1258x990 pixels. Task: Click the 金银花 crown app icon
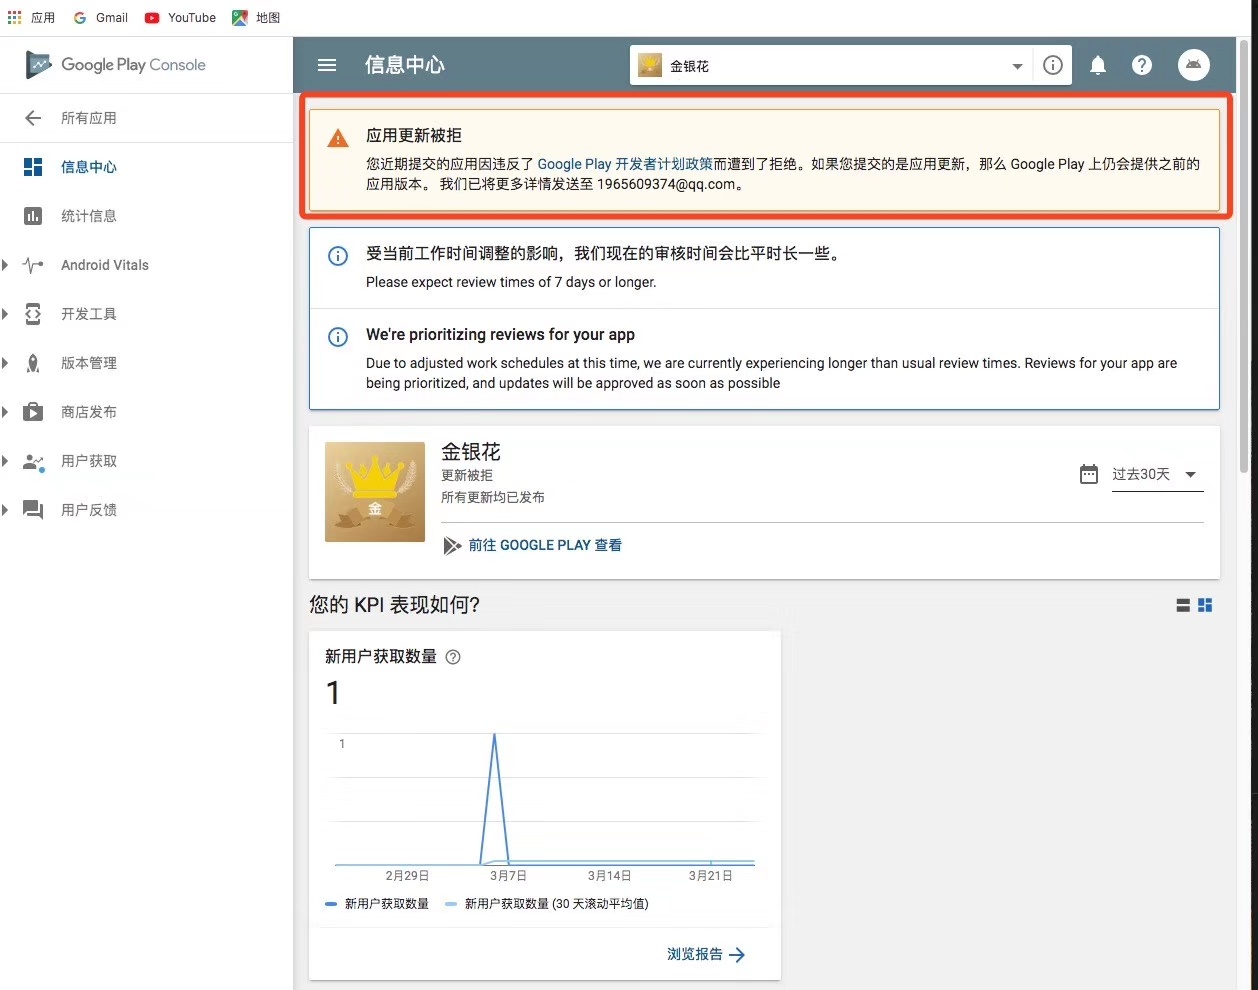tap(375, 492)
